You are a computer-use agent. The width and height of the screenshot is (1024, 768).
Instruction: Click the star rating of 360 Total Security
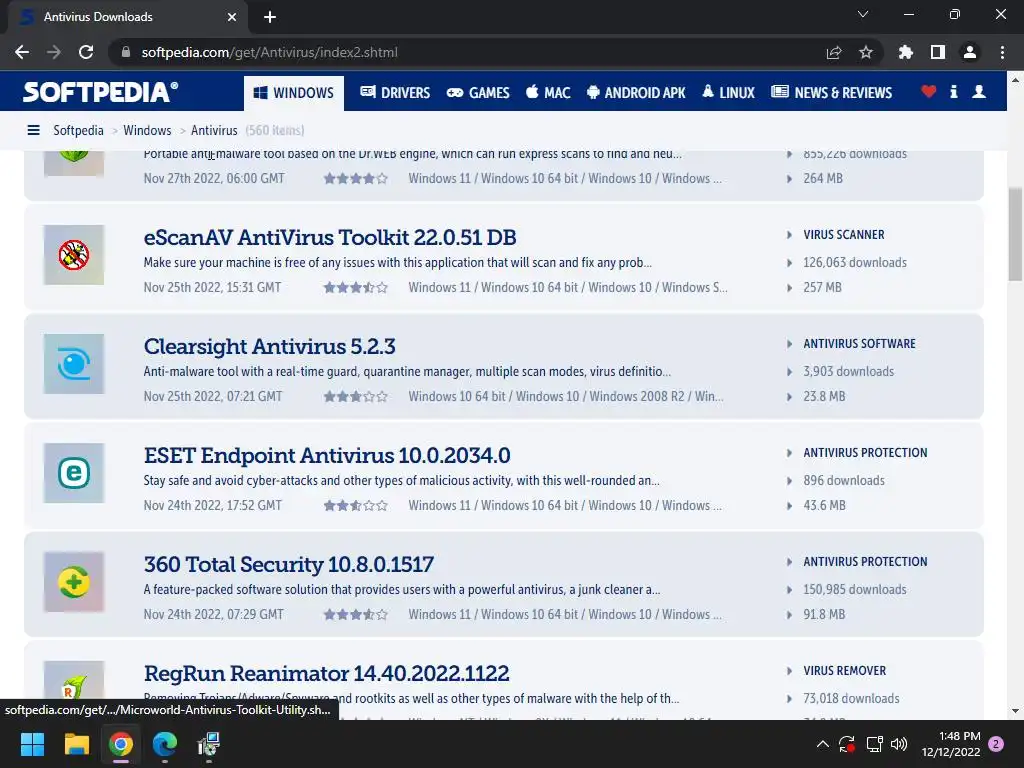point(356,615)
